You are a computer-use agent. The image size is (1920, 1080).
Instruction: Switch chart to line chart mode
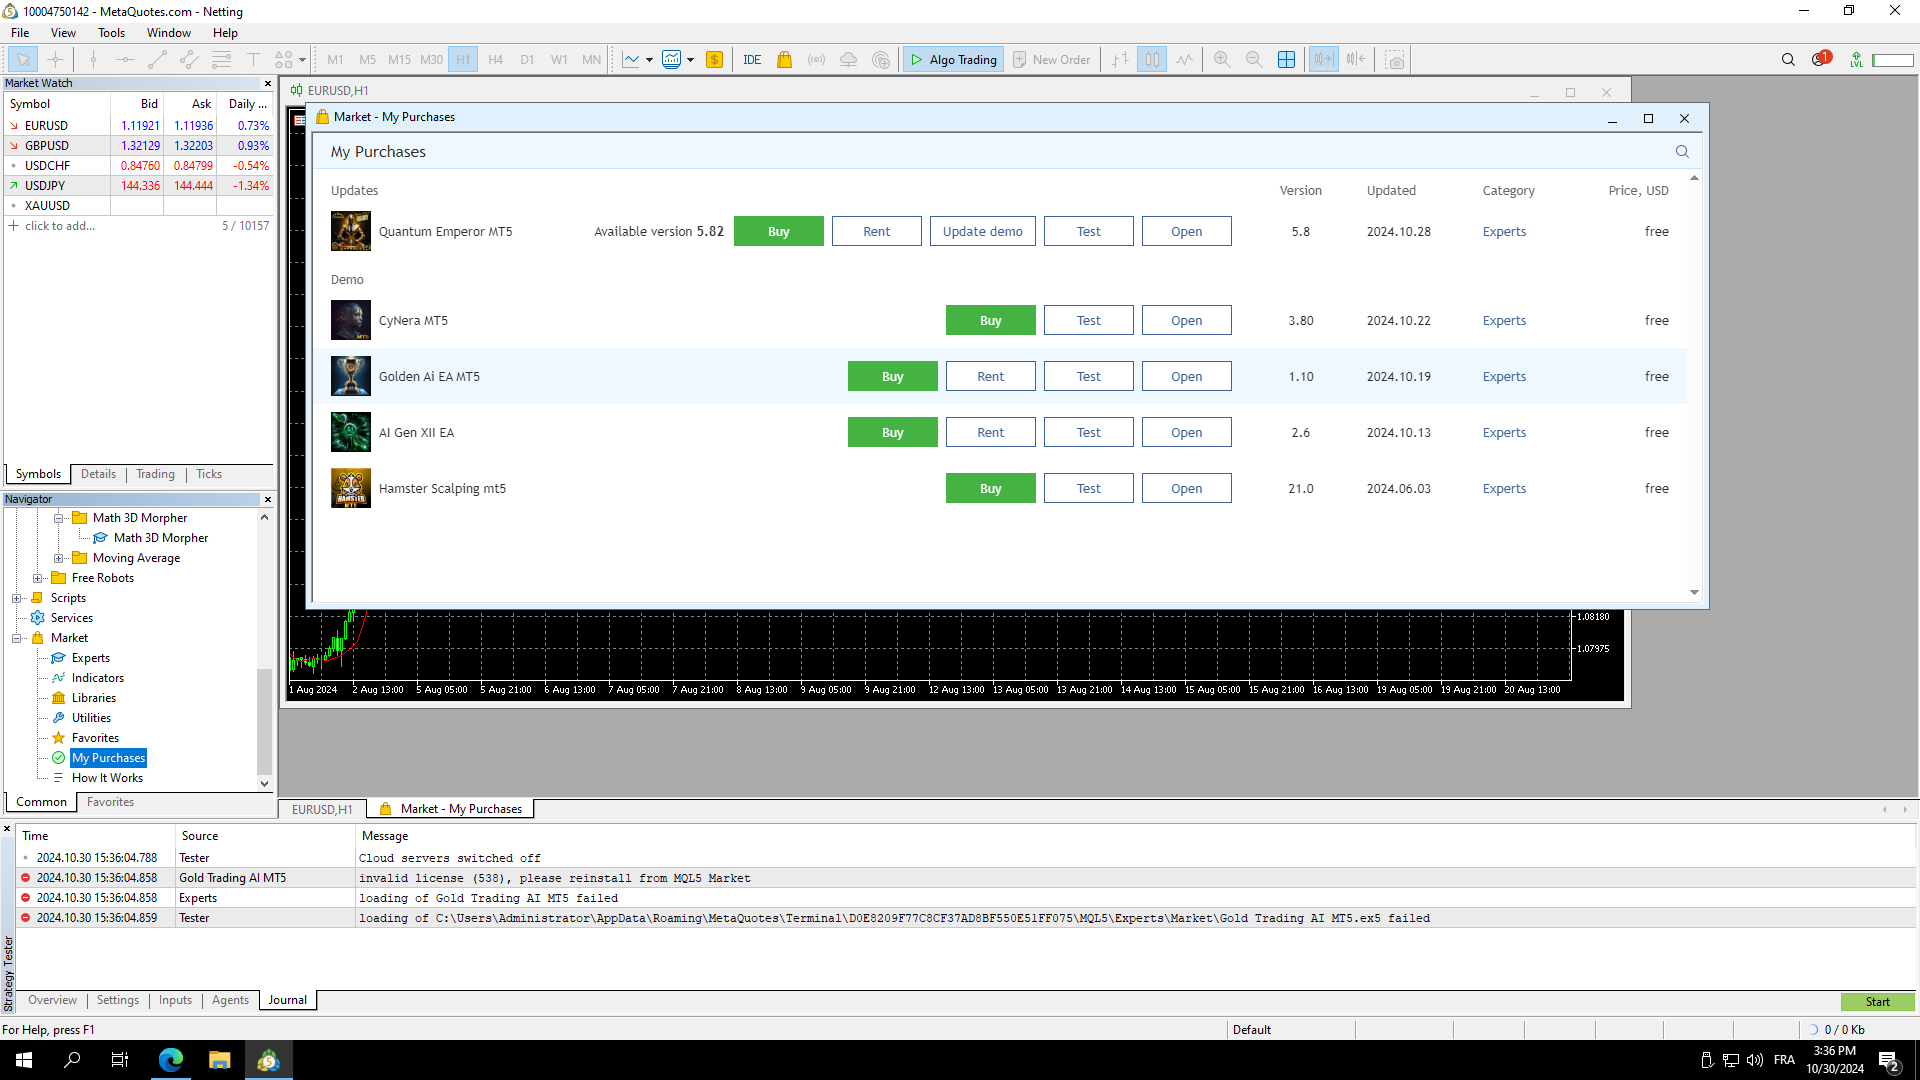pyautogui.click(x=1184, y=60)
